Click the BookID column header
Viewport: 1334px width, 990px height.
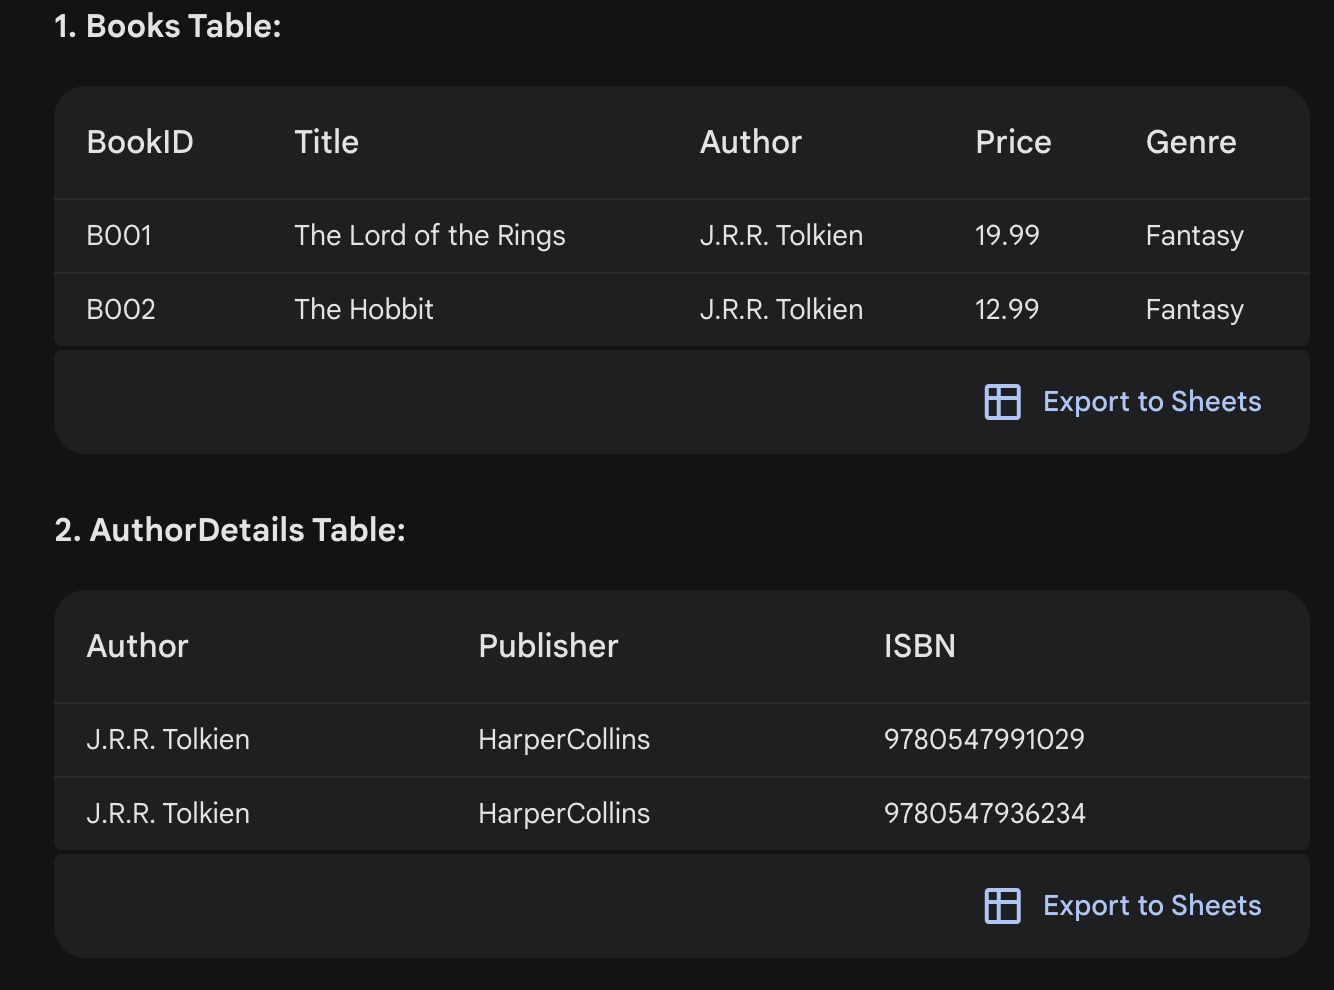(x=140, y=142)
